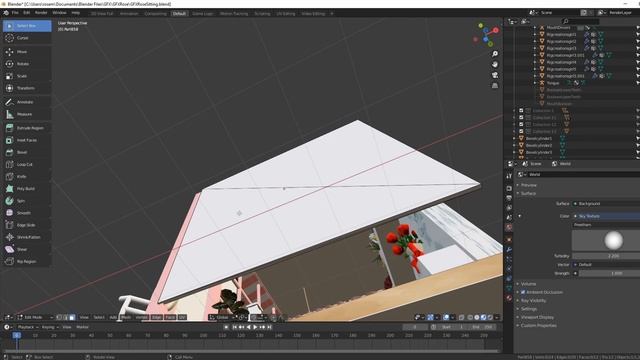
Task: Open the Surface Background dropdown
Action: [x=606, y=204]
